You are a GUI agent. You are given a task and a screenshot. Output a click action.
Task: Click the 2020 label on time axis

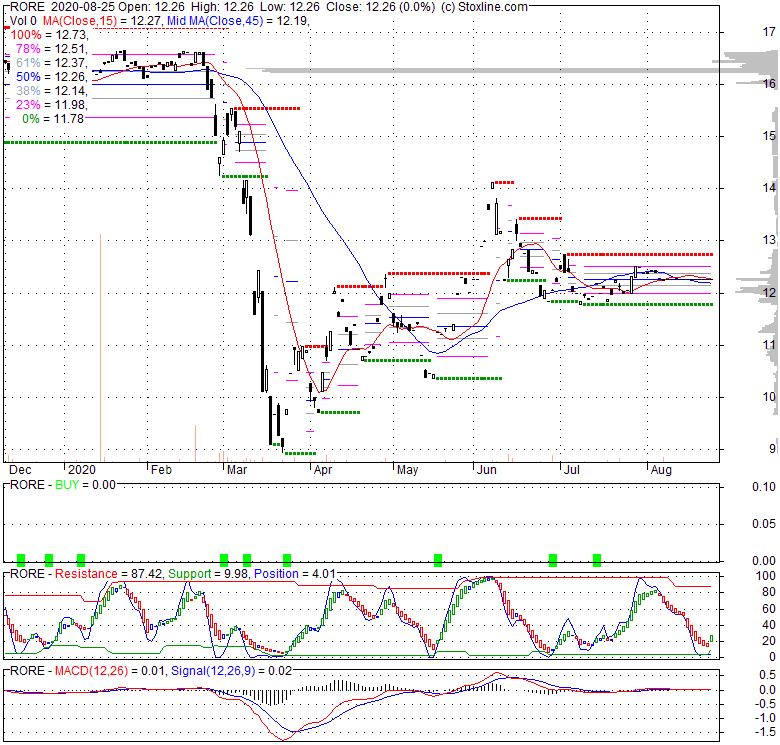tap(82, 470)
